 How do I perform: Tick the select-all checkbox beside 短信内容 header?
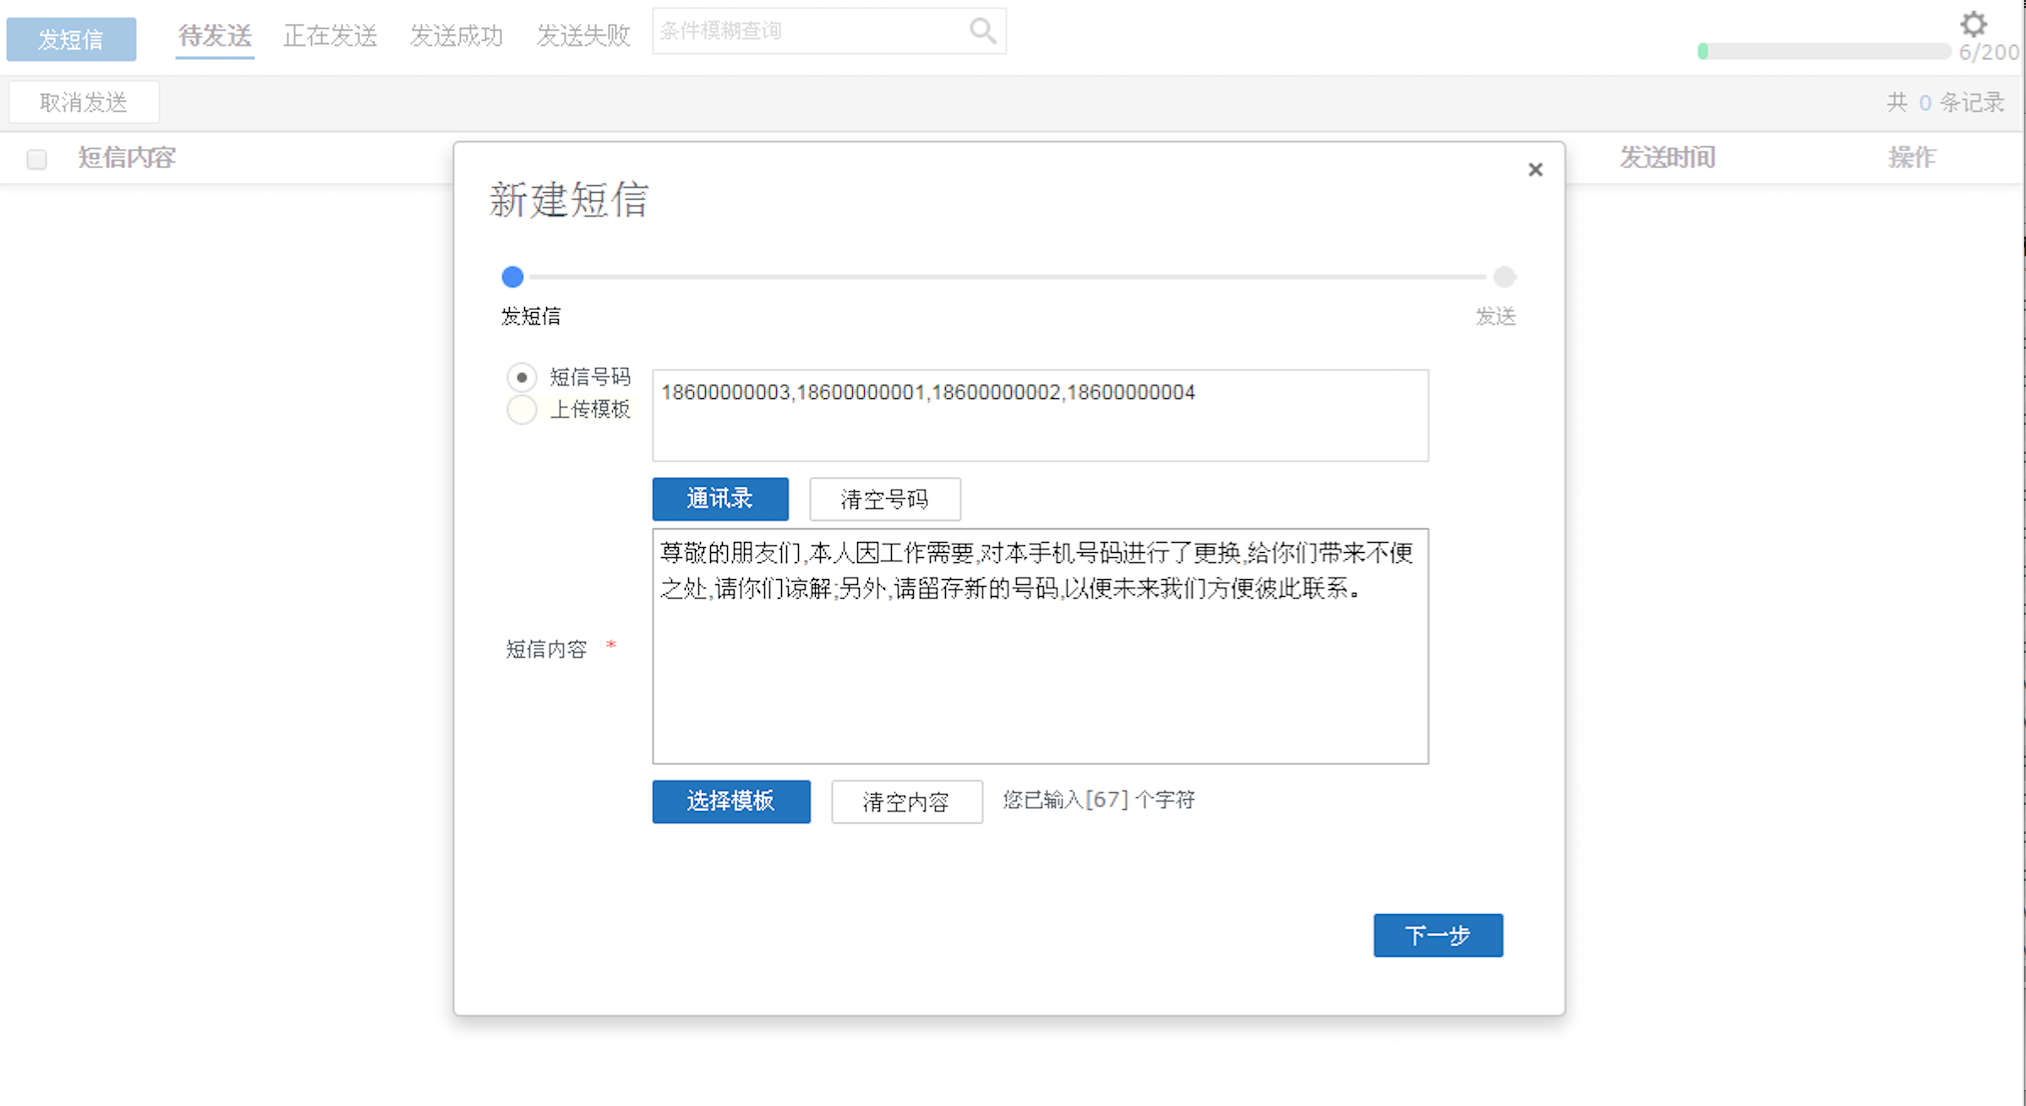click(x=37, y=159)
